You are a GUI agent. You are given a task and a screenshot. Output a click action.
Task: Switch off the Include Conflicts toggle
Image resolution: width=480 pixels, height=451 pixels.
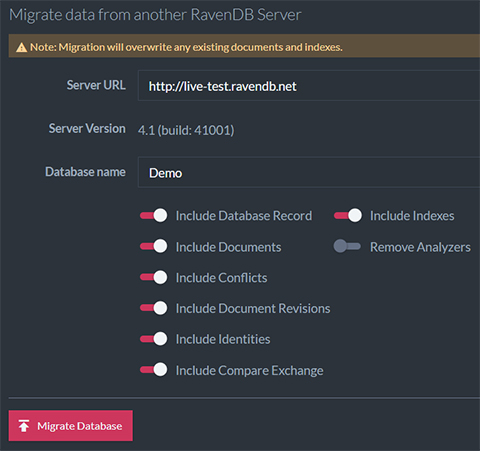point(154,277)
